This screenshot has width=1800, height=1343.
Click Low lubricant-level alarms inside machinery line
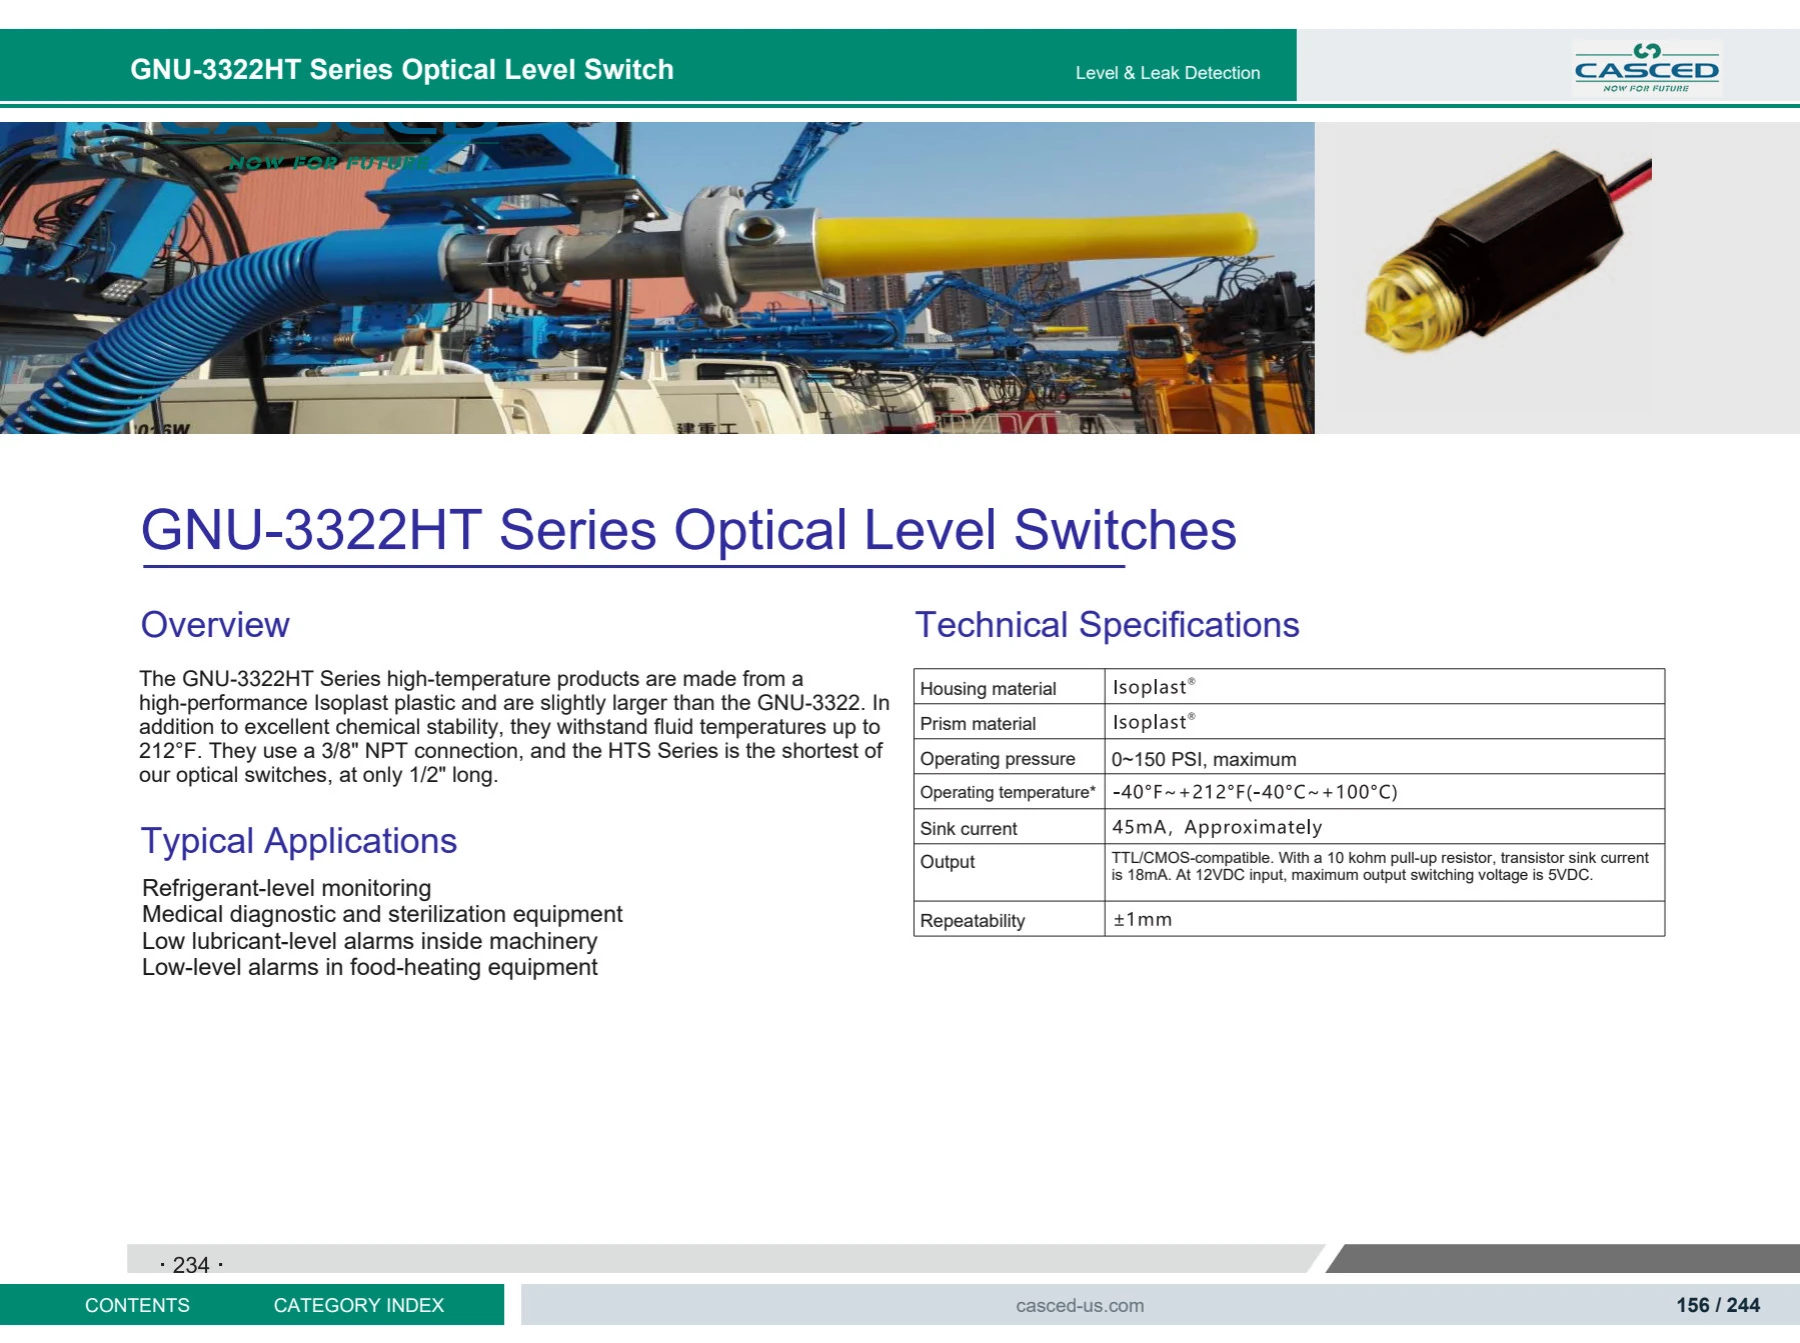[x=369, y=941]
